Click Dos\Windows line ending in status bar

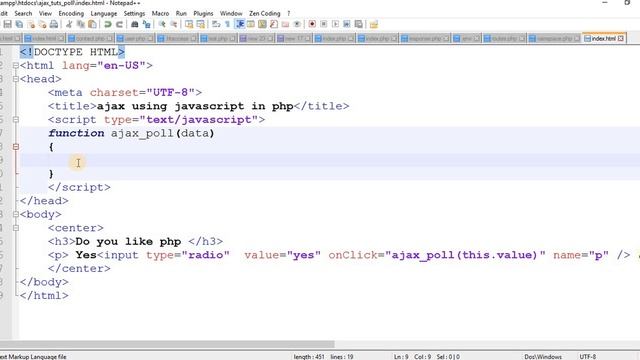pyautogui.click(x=543, y=356)
